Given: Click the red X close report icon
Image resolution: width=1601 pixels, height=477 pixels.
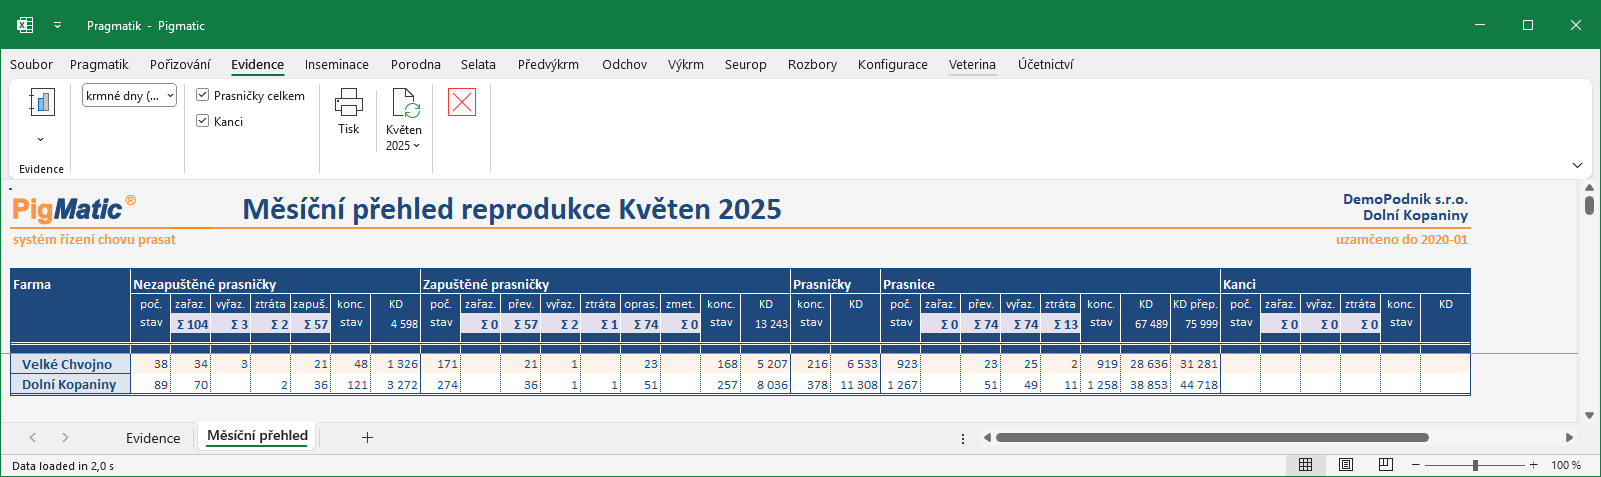Looking at the screenshot, I should [462, 102].
